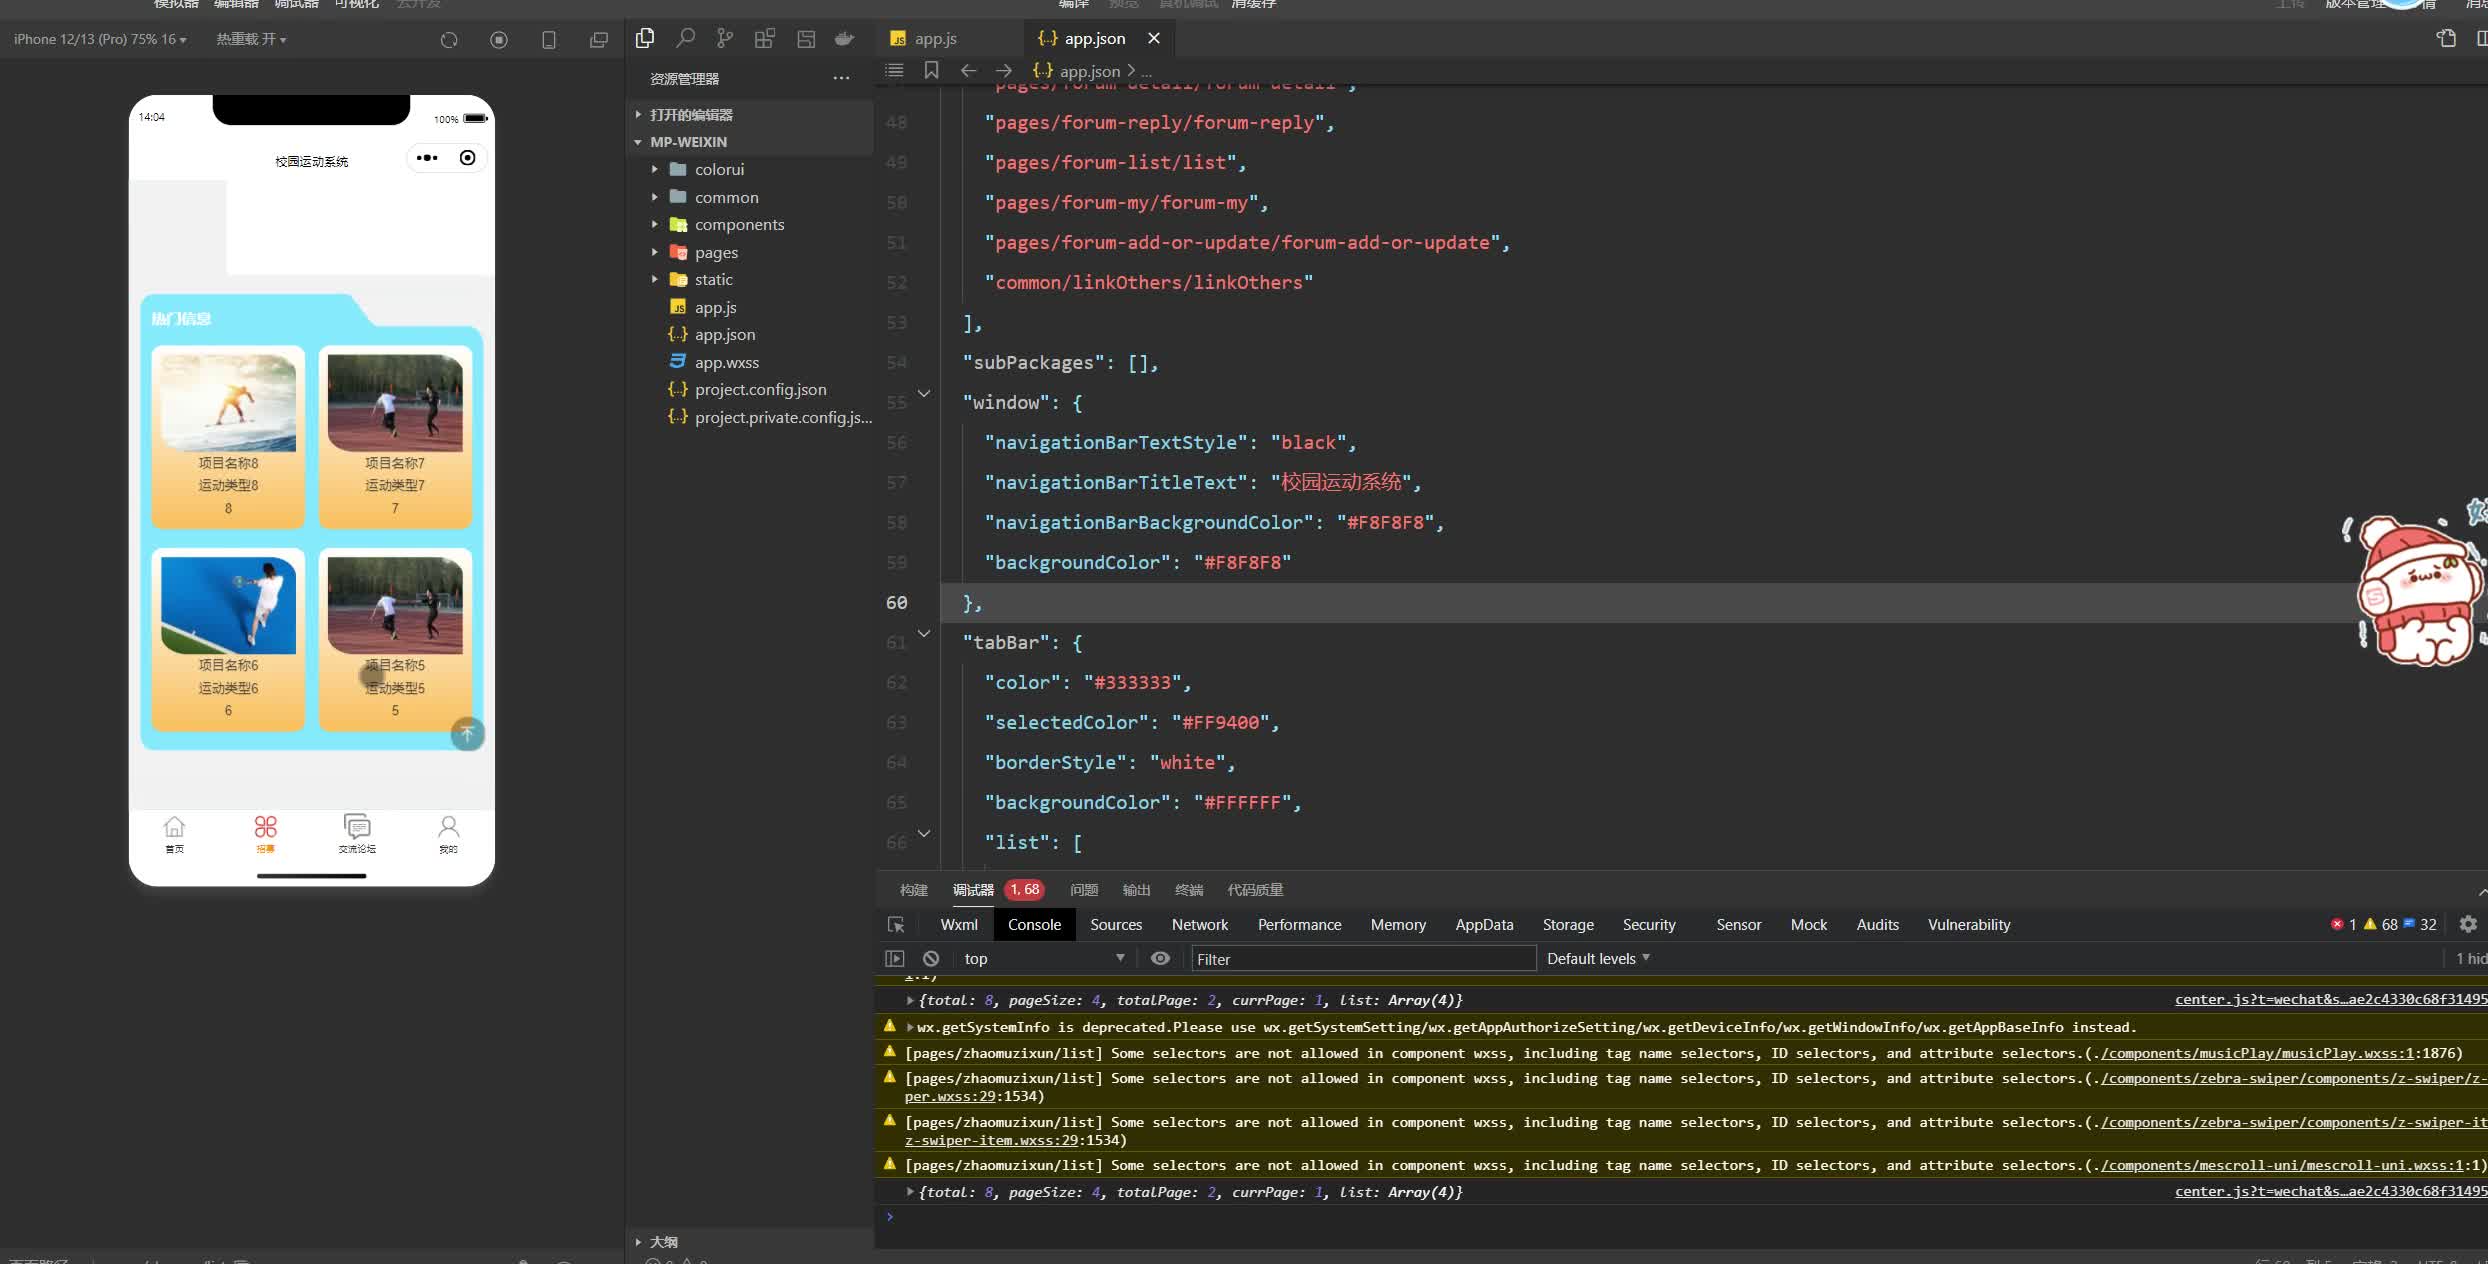Click the refresh simulator icon
Image resolution: width=2488 pixels, height=1264 pixels.
coord(449,40)
